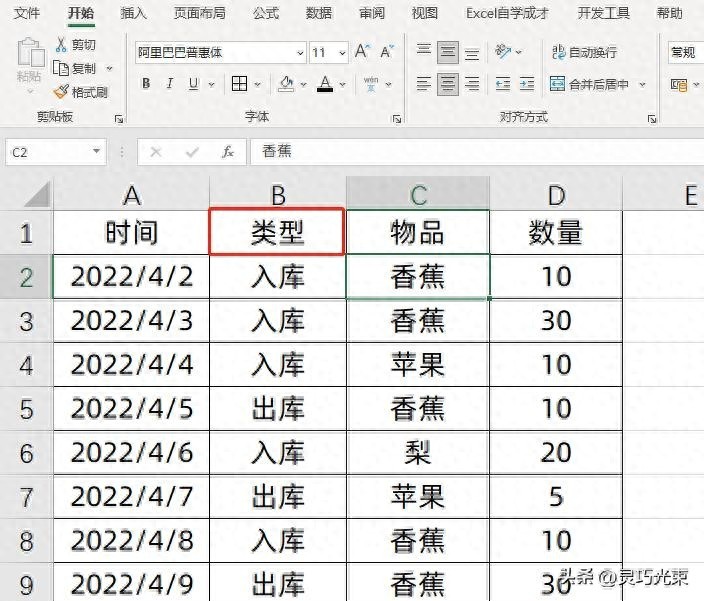Select column A header
Viewport: 704px width, 601px height.
pyautogui.click(x=131, y=194)
